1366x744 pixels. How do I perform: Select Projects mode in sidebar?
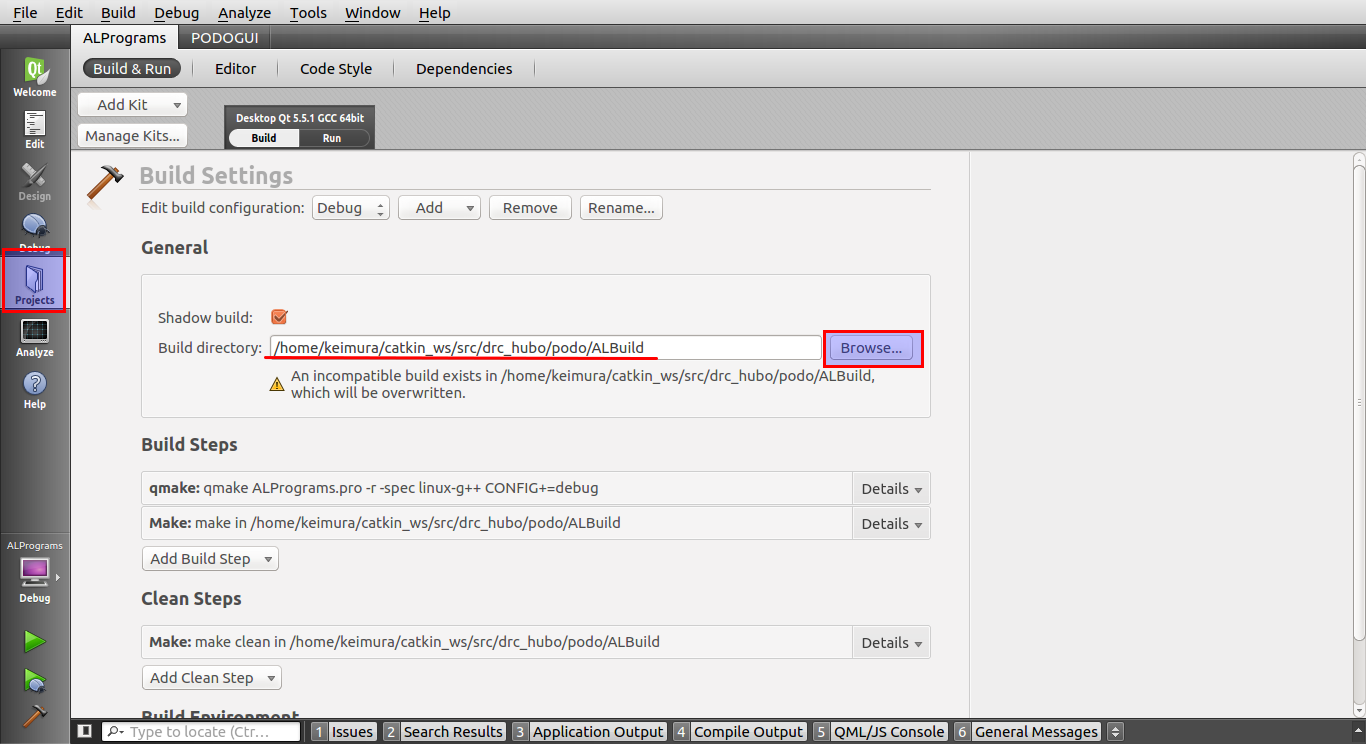point(34,282)
